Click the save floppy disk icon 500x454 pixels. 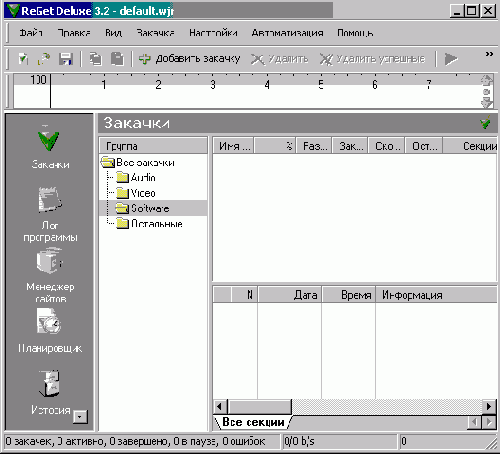tap(65, 59)
